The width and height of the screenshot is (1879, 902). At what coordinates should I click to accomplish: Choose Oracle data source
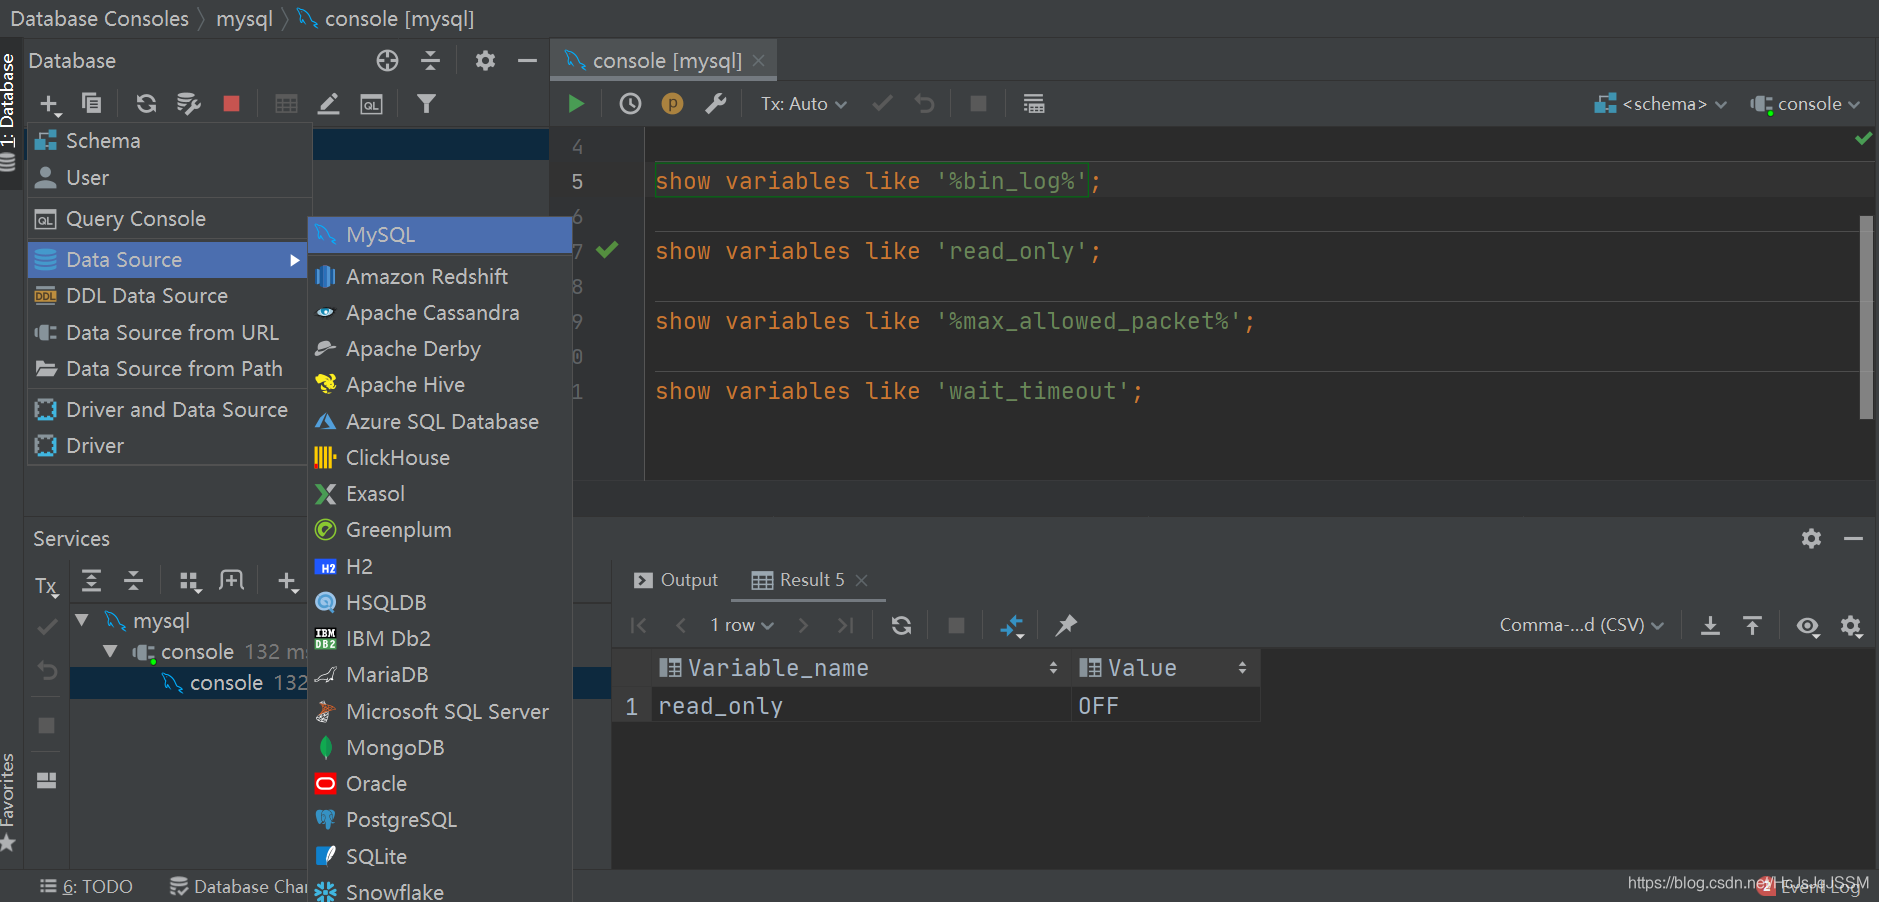(440, 784)
